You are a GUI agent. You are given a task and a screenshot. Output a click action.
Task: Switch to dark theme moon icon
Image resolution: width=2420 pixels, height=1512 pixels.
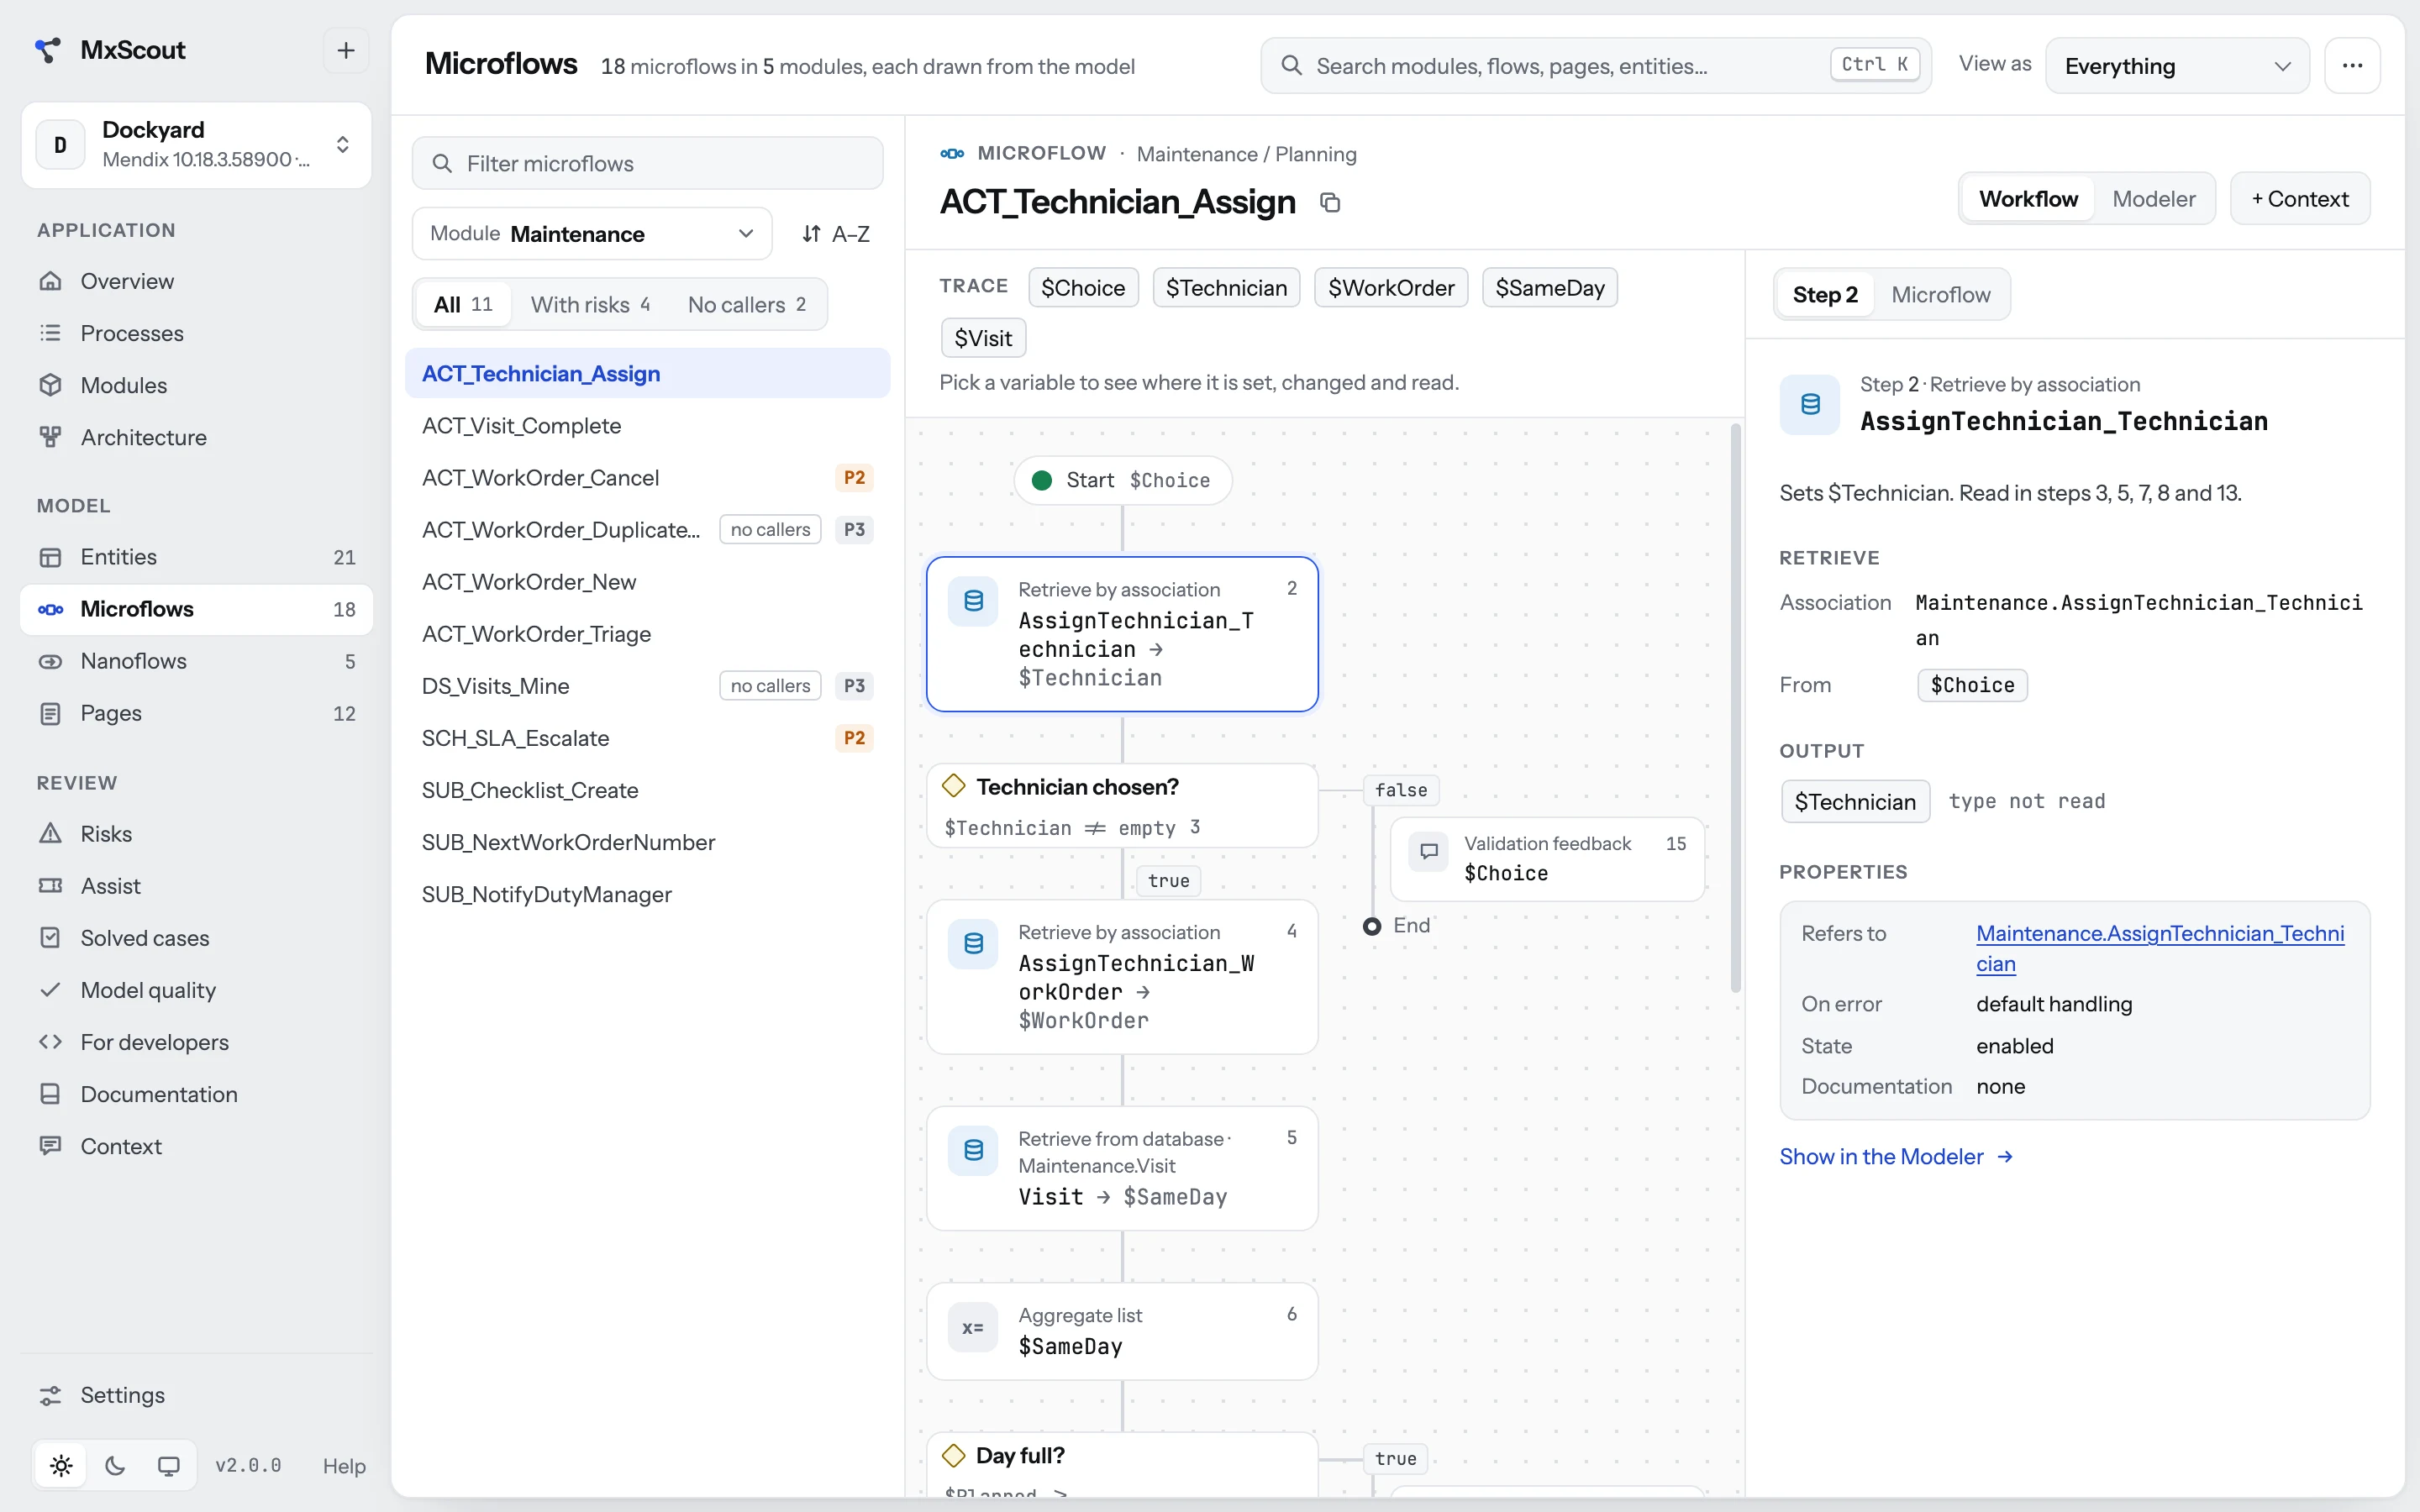[x=115, y=1465]
